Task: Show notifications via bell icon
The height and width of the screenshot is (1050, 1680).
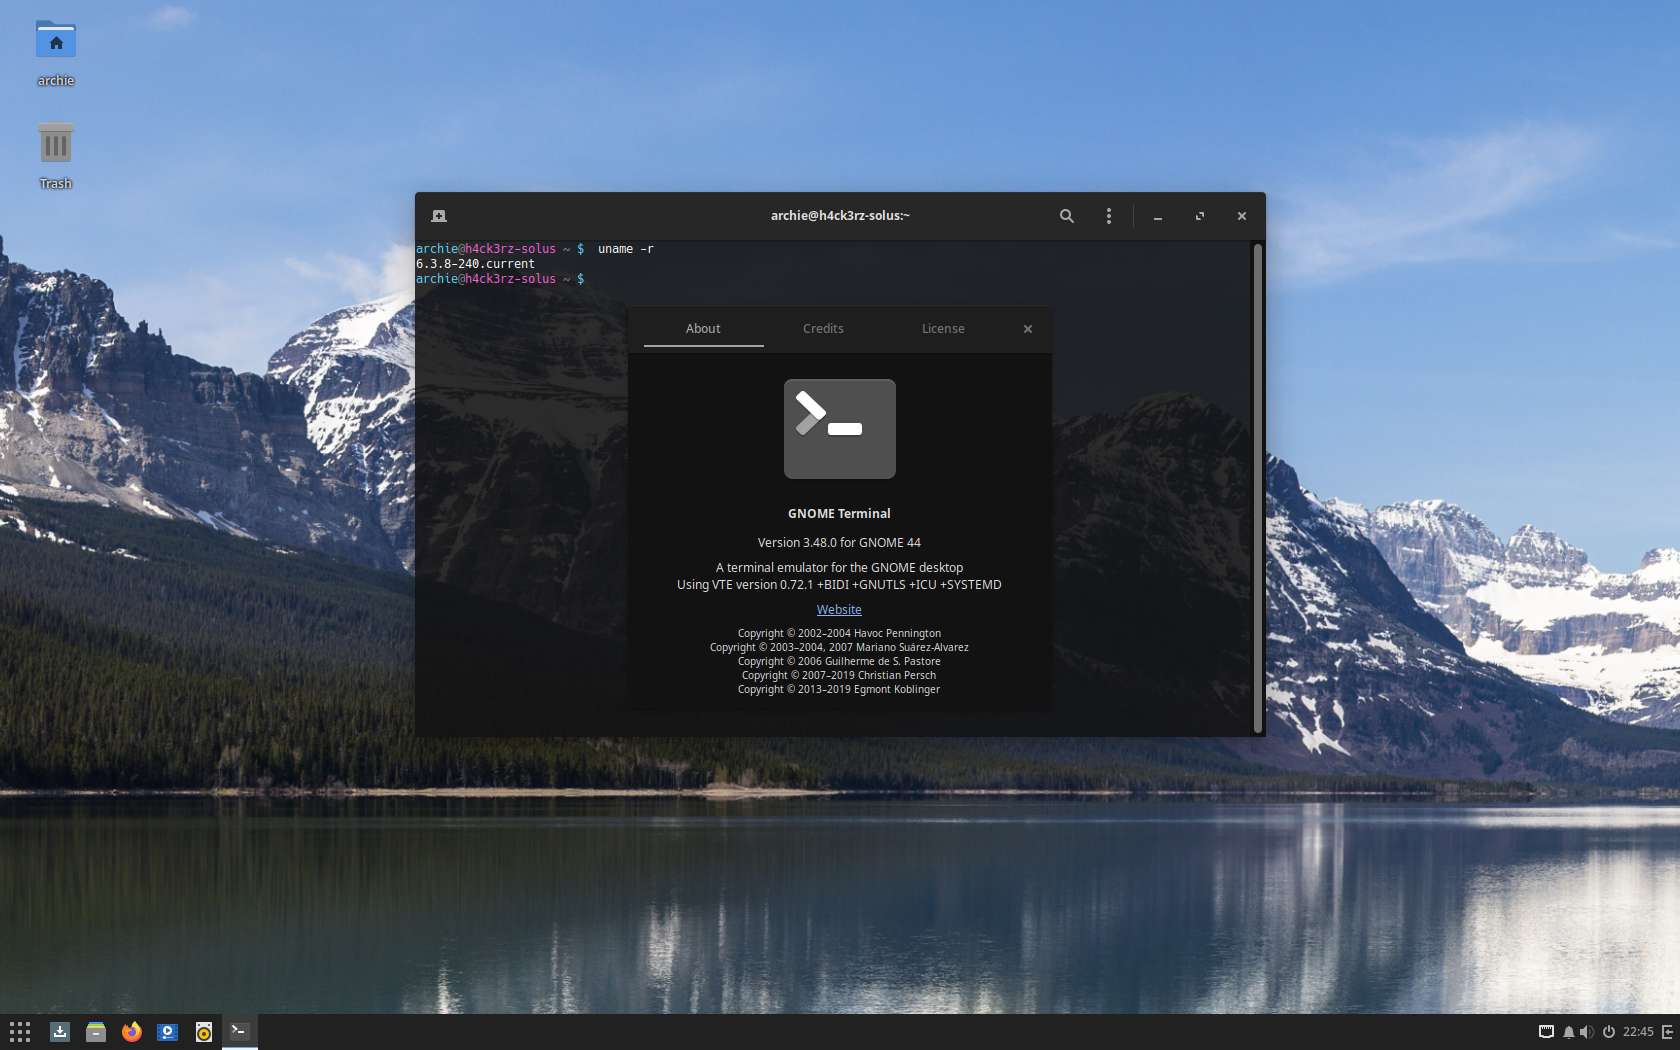Action: 1568,1032
